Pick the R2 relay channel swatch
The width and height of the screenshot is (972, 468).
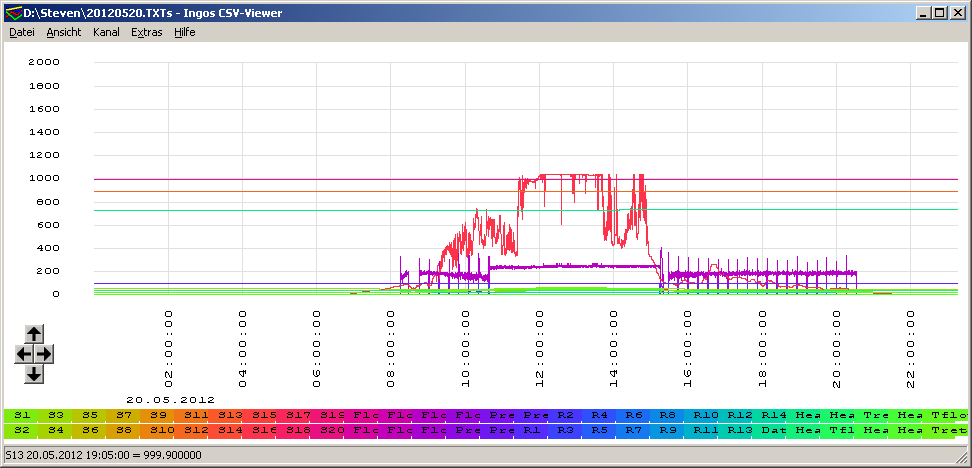point(566,415)
